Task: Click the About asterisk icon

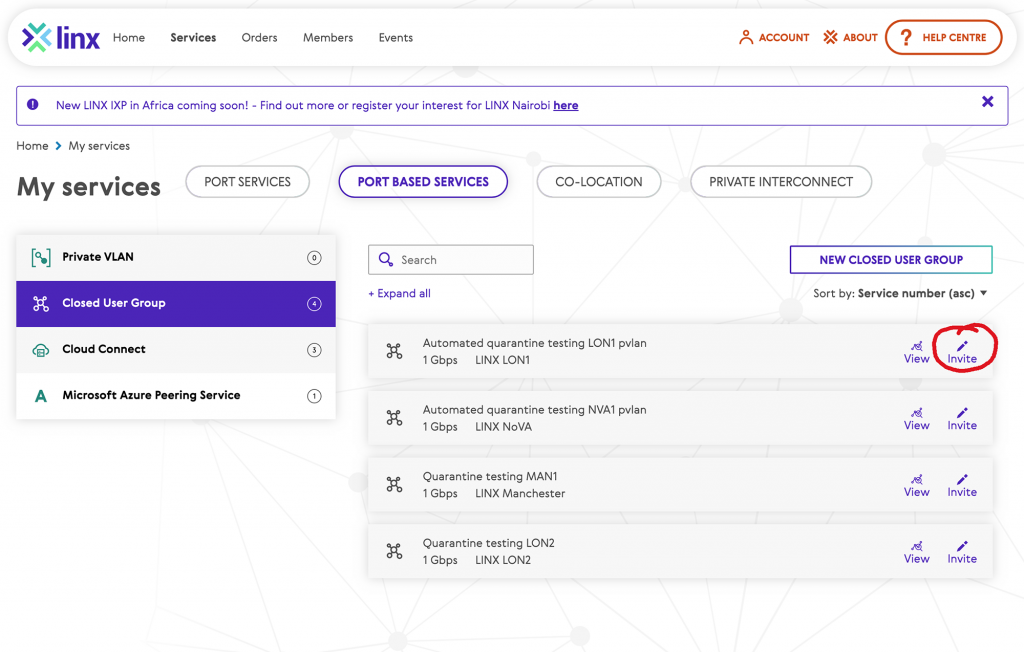Action: 830,37
